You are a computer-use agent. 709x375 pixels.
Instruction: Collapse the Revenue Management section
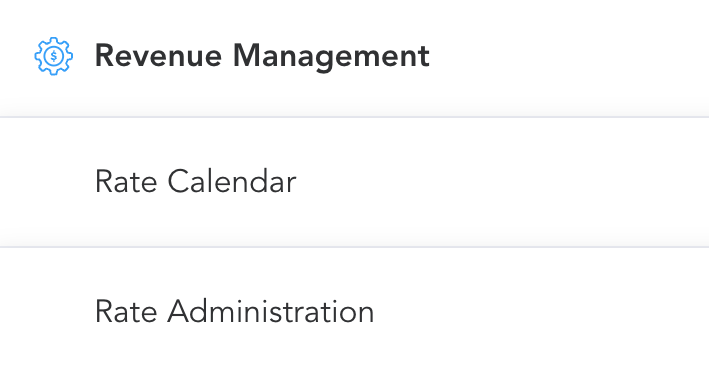[x=354, y=58]
